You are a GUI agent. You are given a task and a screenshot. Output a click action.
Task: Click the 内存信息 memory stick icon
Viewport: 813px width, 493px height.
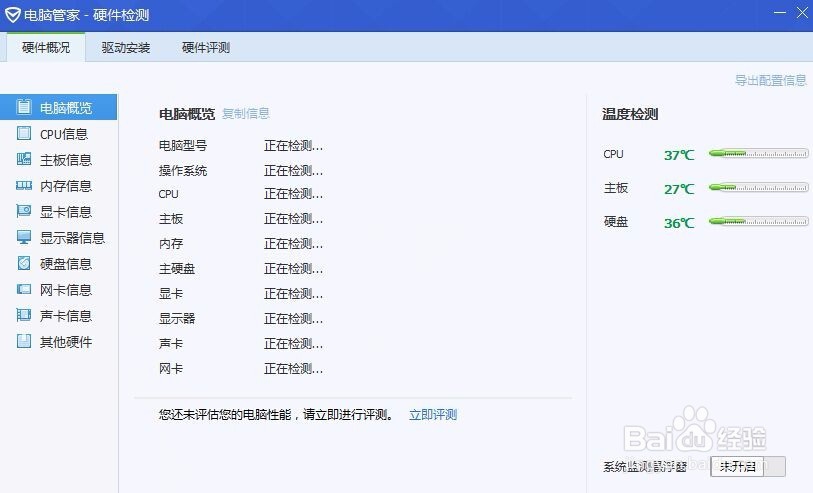(x=24, y=185)
